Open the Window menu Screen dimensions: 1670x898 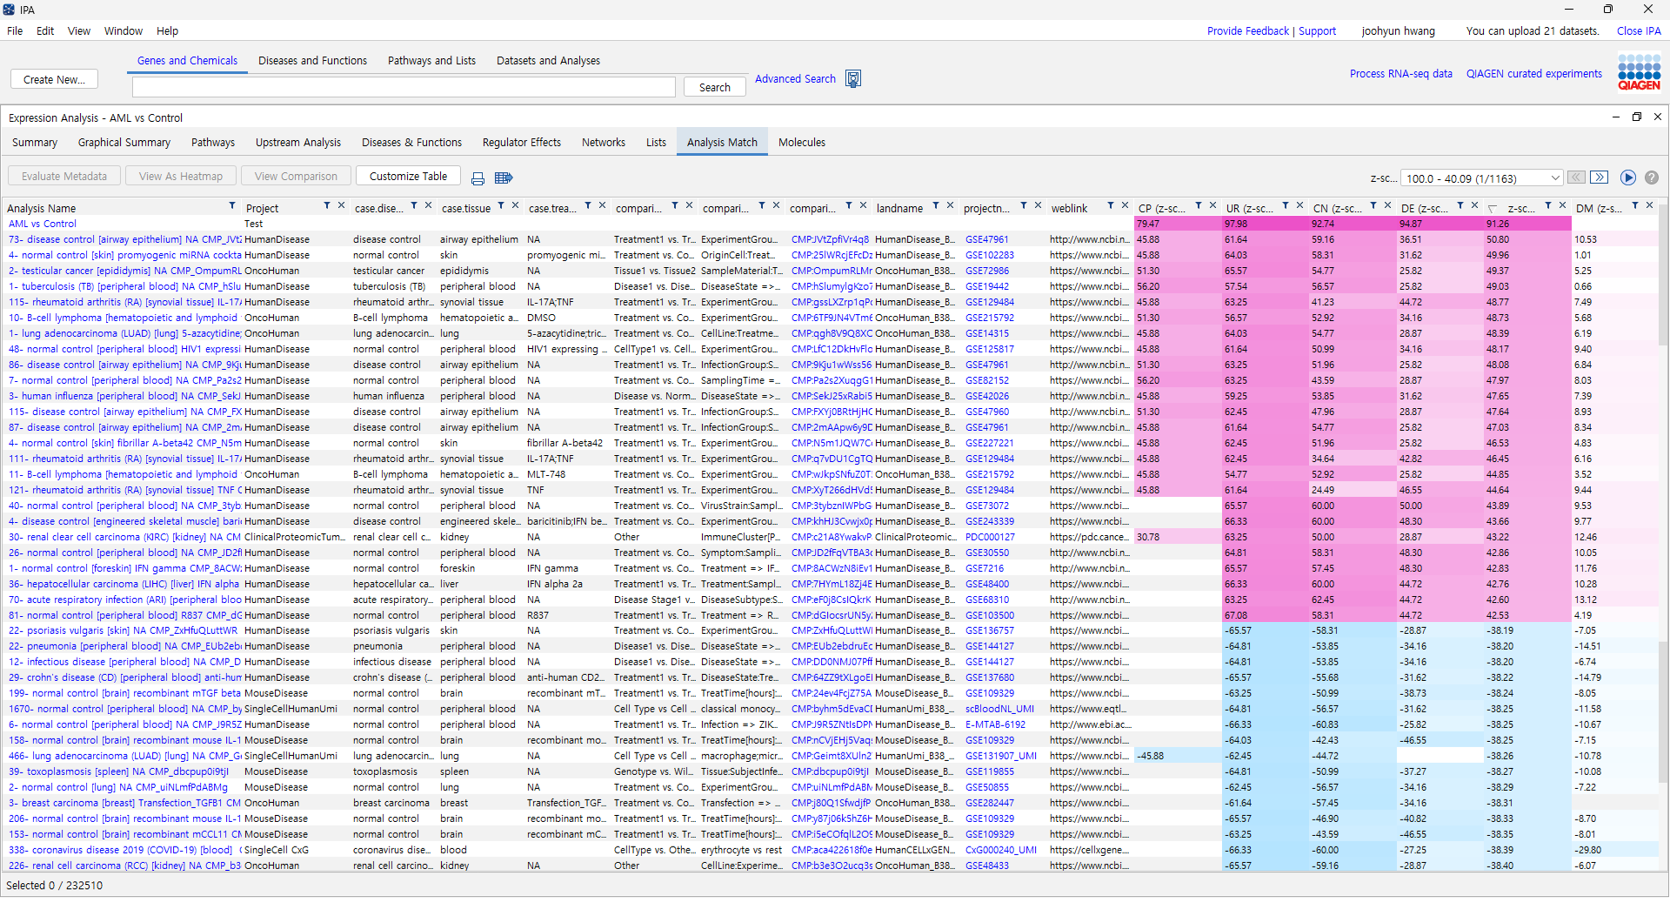tap(123, 31)
